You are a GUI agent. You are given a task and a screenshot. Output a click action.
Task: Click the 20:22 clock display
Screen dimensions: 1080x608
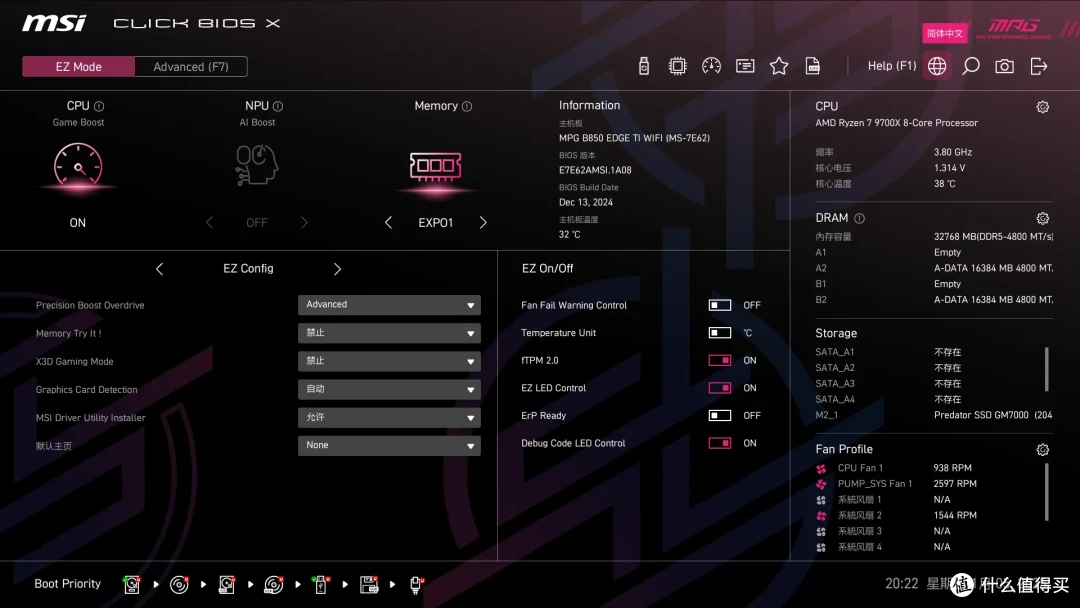[902, 584]
